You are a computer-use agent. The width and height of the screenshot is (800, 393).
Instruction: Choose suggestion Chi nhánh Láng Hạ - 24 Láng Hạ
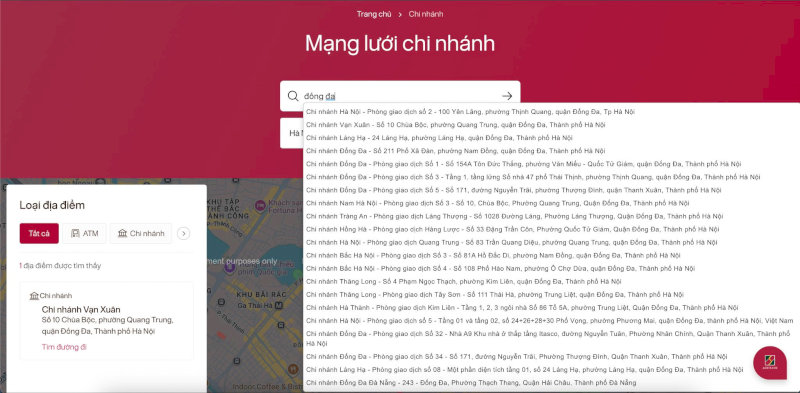(439, 138)
